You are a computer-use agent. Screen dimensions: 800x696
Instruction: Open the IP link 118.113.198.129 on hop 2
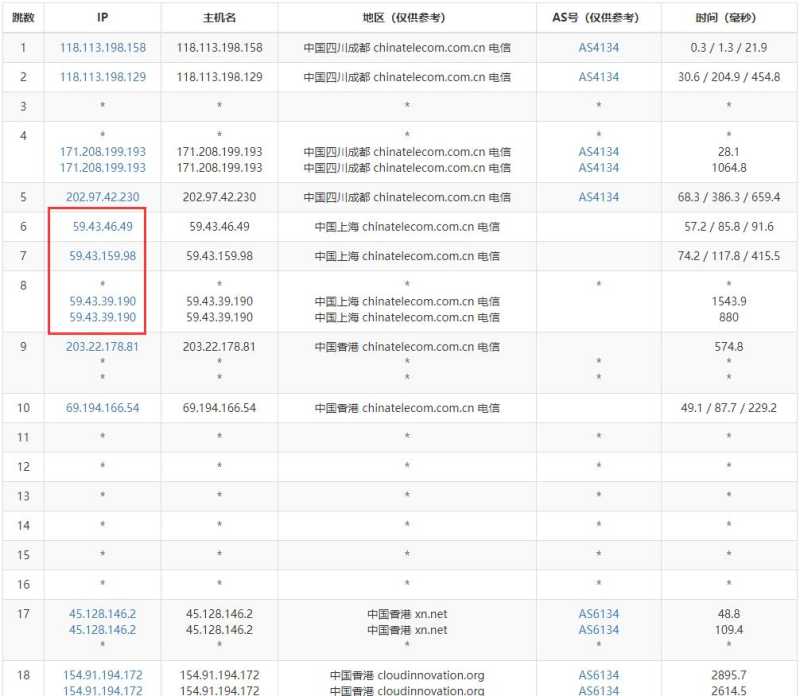tap(102, 77)
